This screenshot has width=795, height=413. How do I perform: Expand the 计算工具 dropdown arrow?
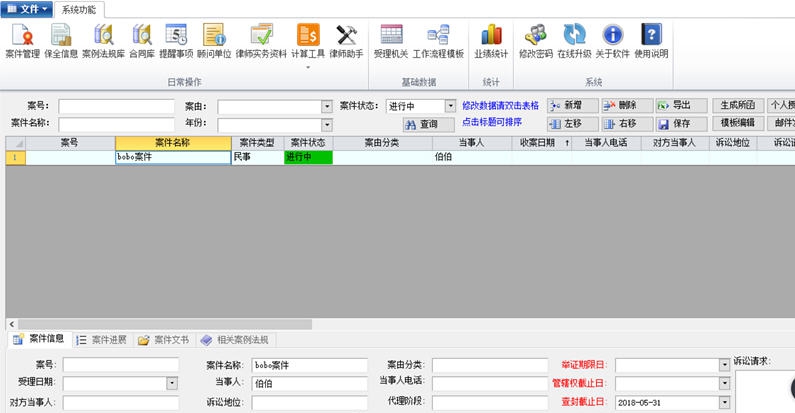click(308, 67)
